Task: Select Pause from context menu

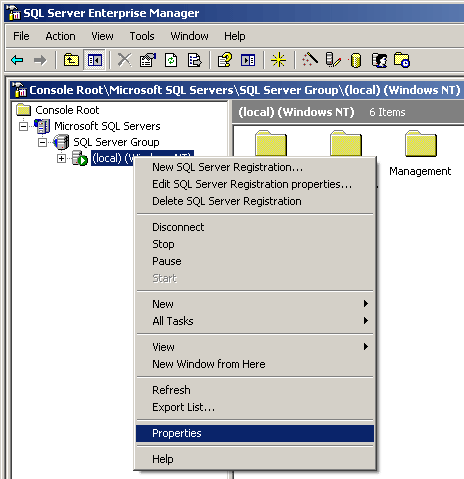Action: coord(255,261)
